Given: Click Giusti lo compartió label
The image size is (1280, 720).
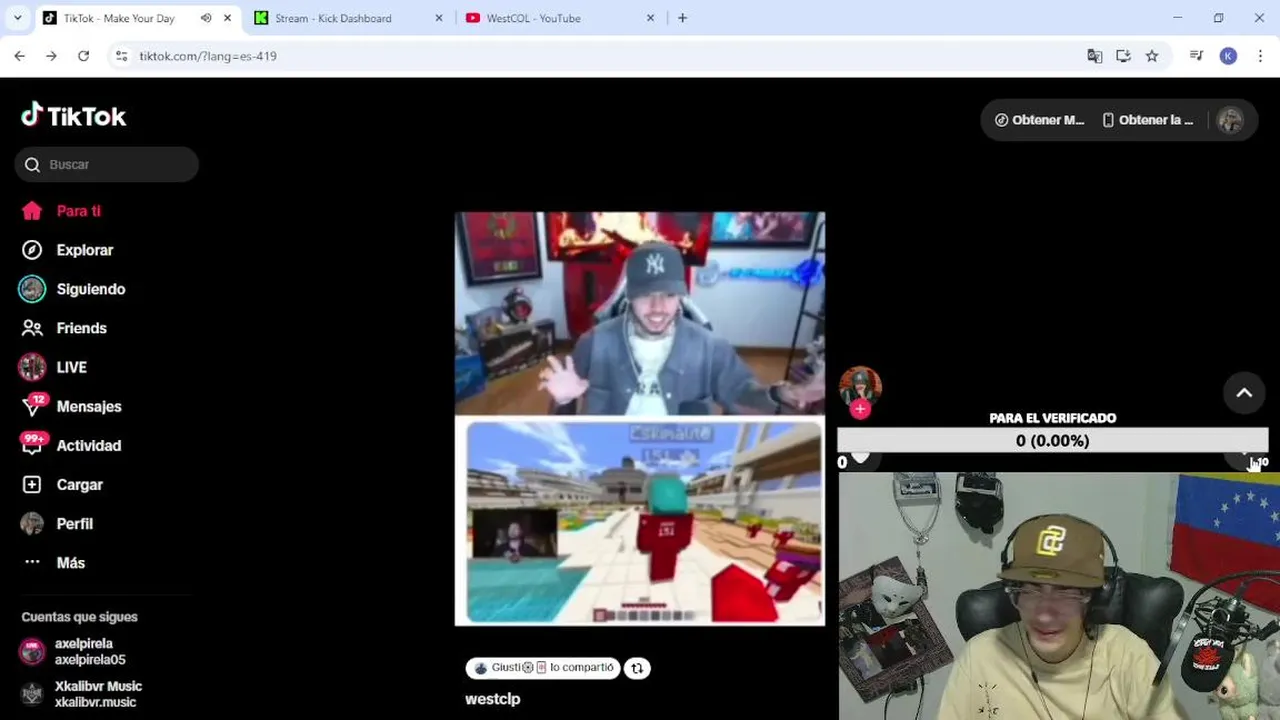Looking at the screenshot, I should point(543,668).
